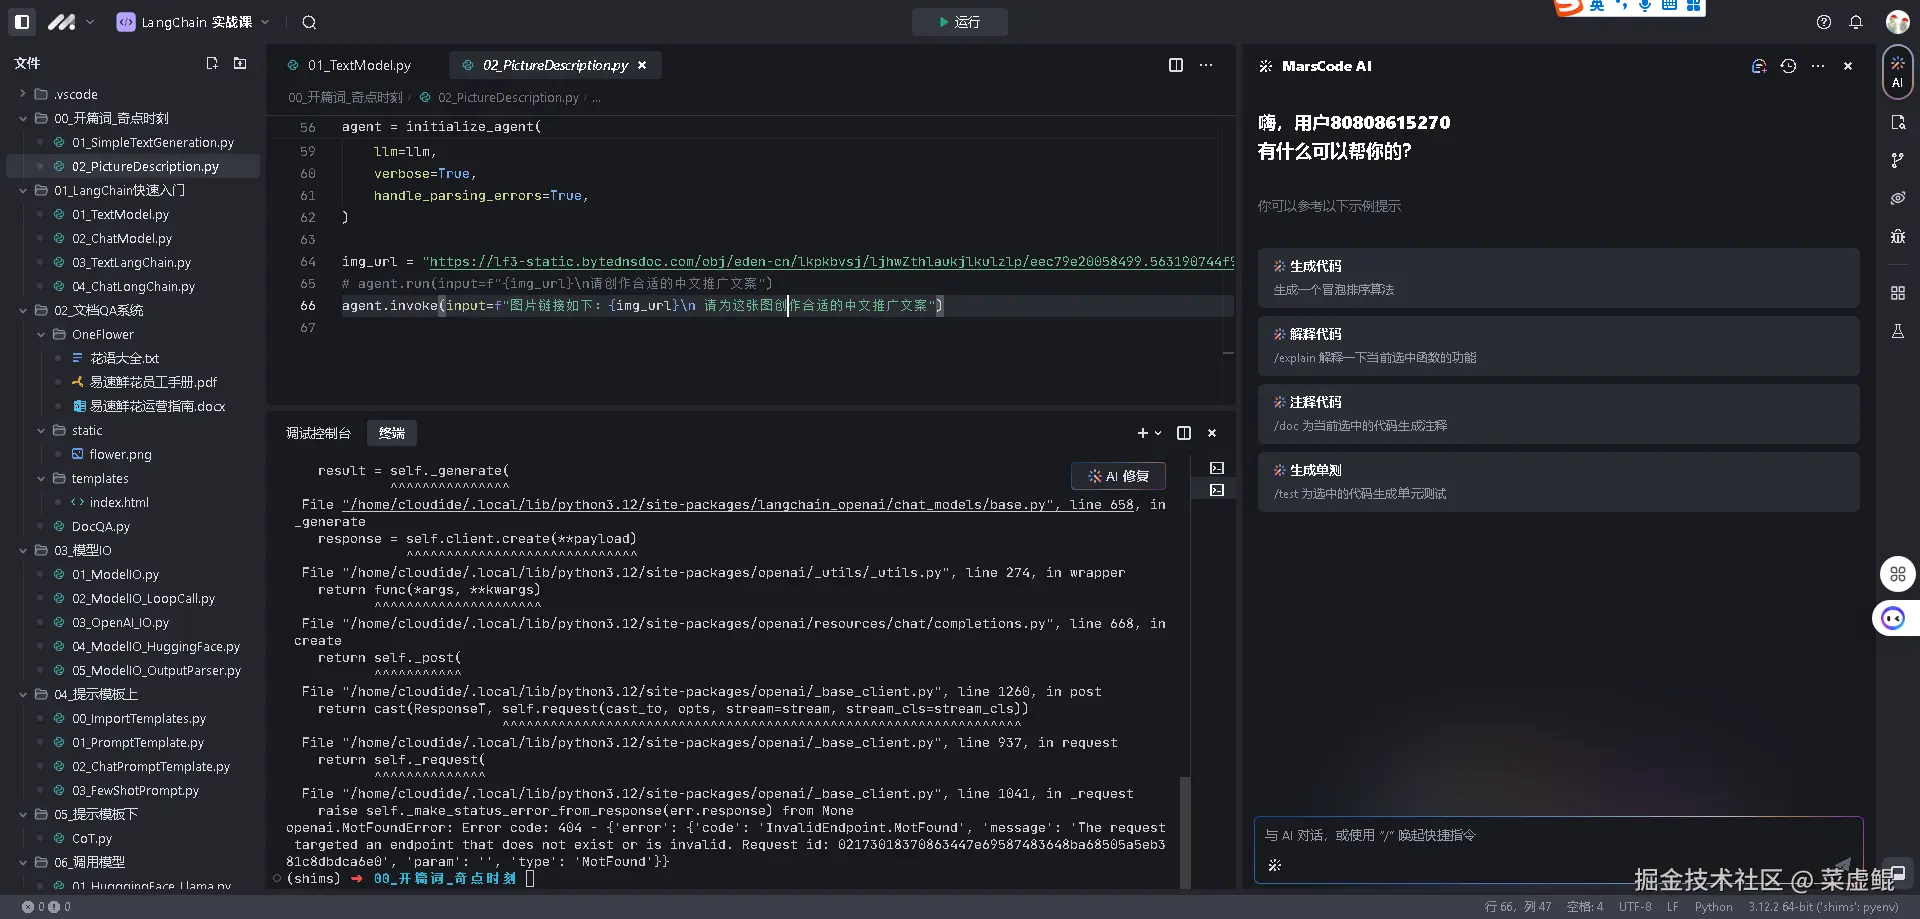The width and height of the screenshot is (1920, 919).
Task: Click the AI 修复 button
Action: tap(1118, 476)
